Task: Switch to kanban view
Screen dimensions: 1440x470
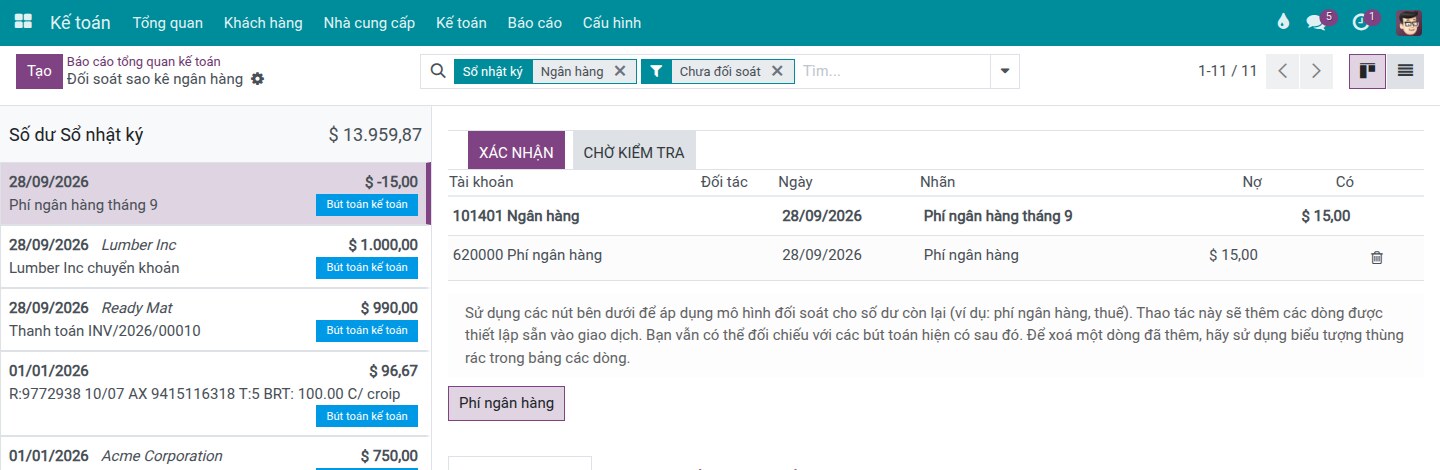Action: click(x=1367, y=71)
